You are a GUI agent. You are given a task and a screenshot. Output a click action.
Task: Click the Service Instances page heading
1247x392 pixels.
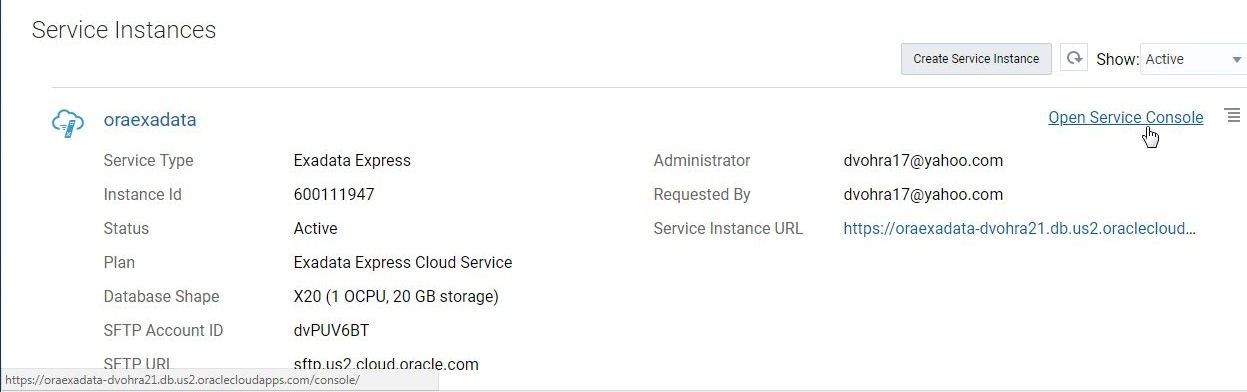coord(124,30)
